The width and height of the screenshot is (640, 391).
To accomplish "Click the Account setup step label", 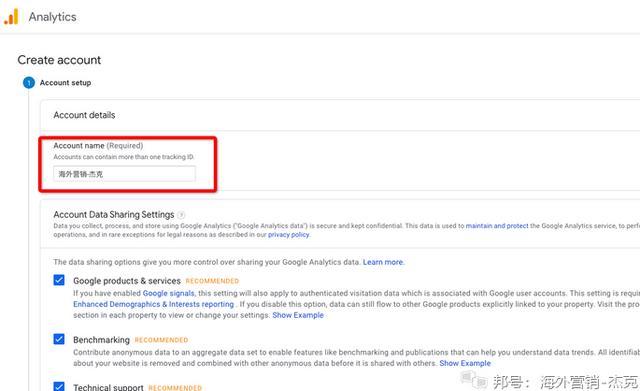I will 65,83.
